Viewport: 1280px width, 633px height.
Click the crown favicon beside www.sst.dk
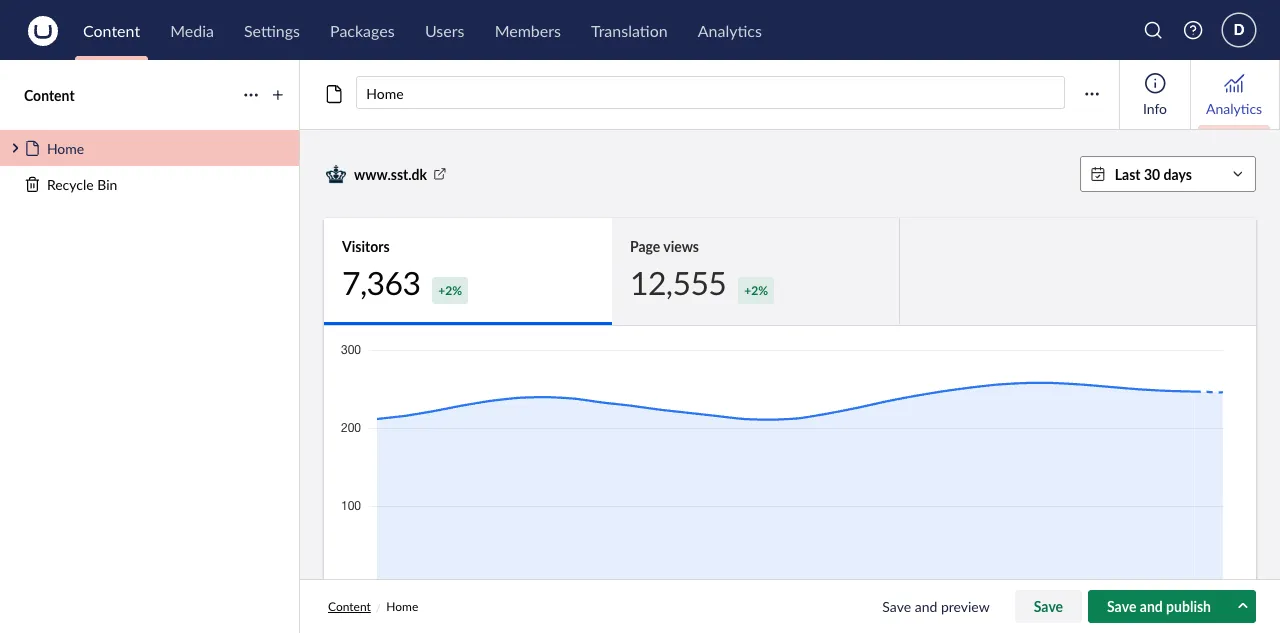click(x=336, y=175)
